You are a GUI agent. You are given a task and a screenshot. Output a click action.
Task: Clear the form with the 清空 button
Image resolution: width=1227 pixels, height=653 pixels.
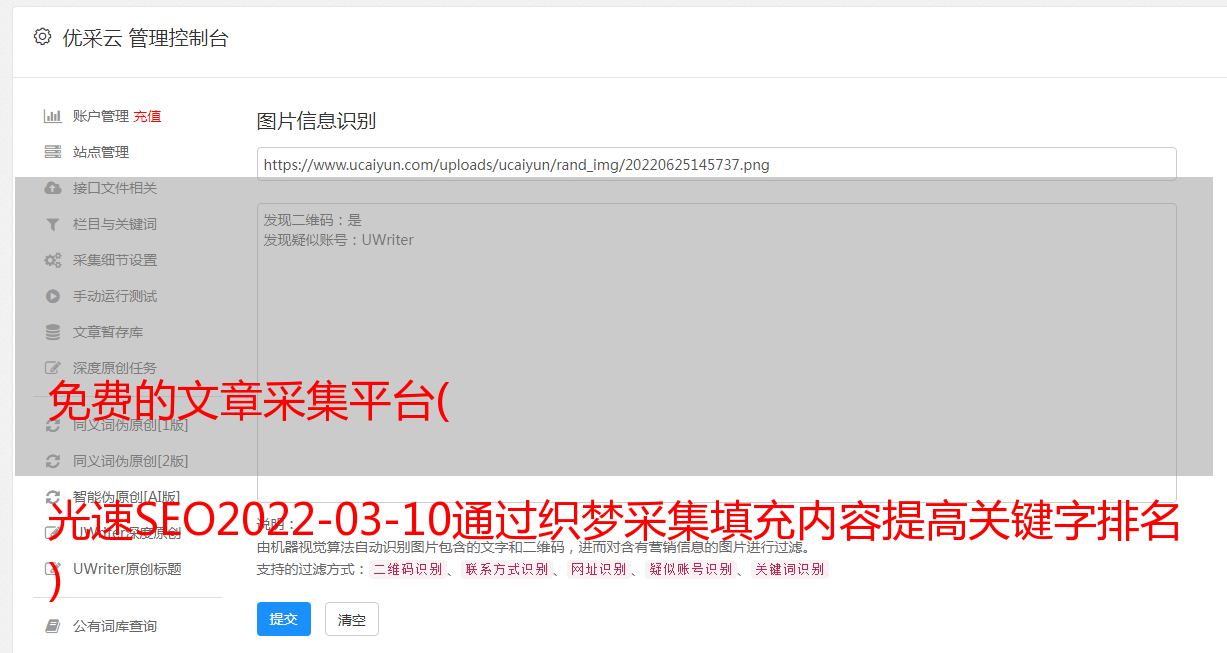coord(352,619)
